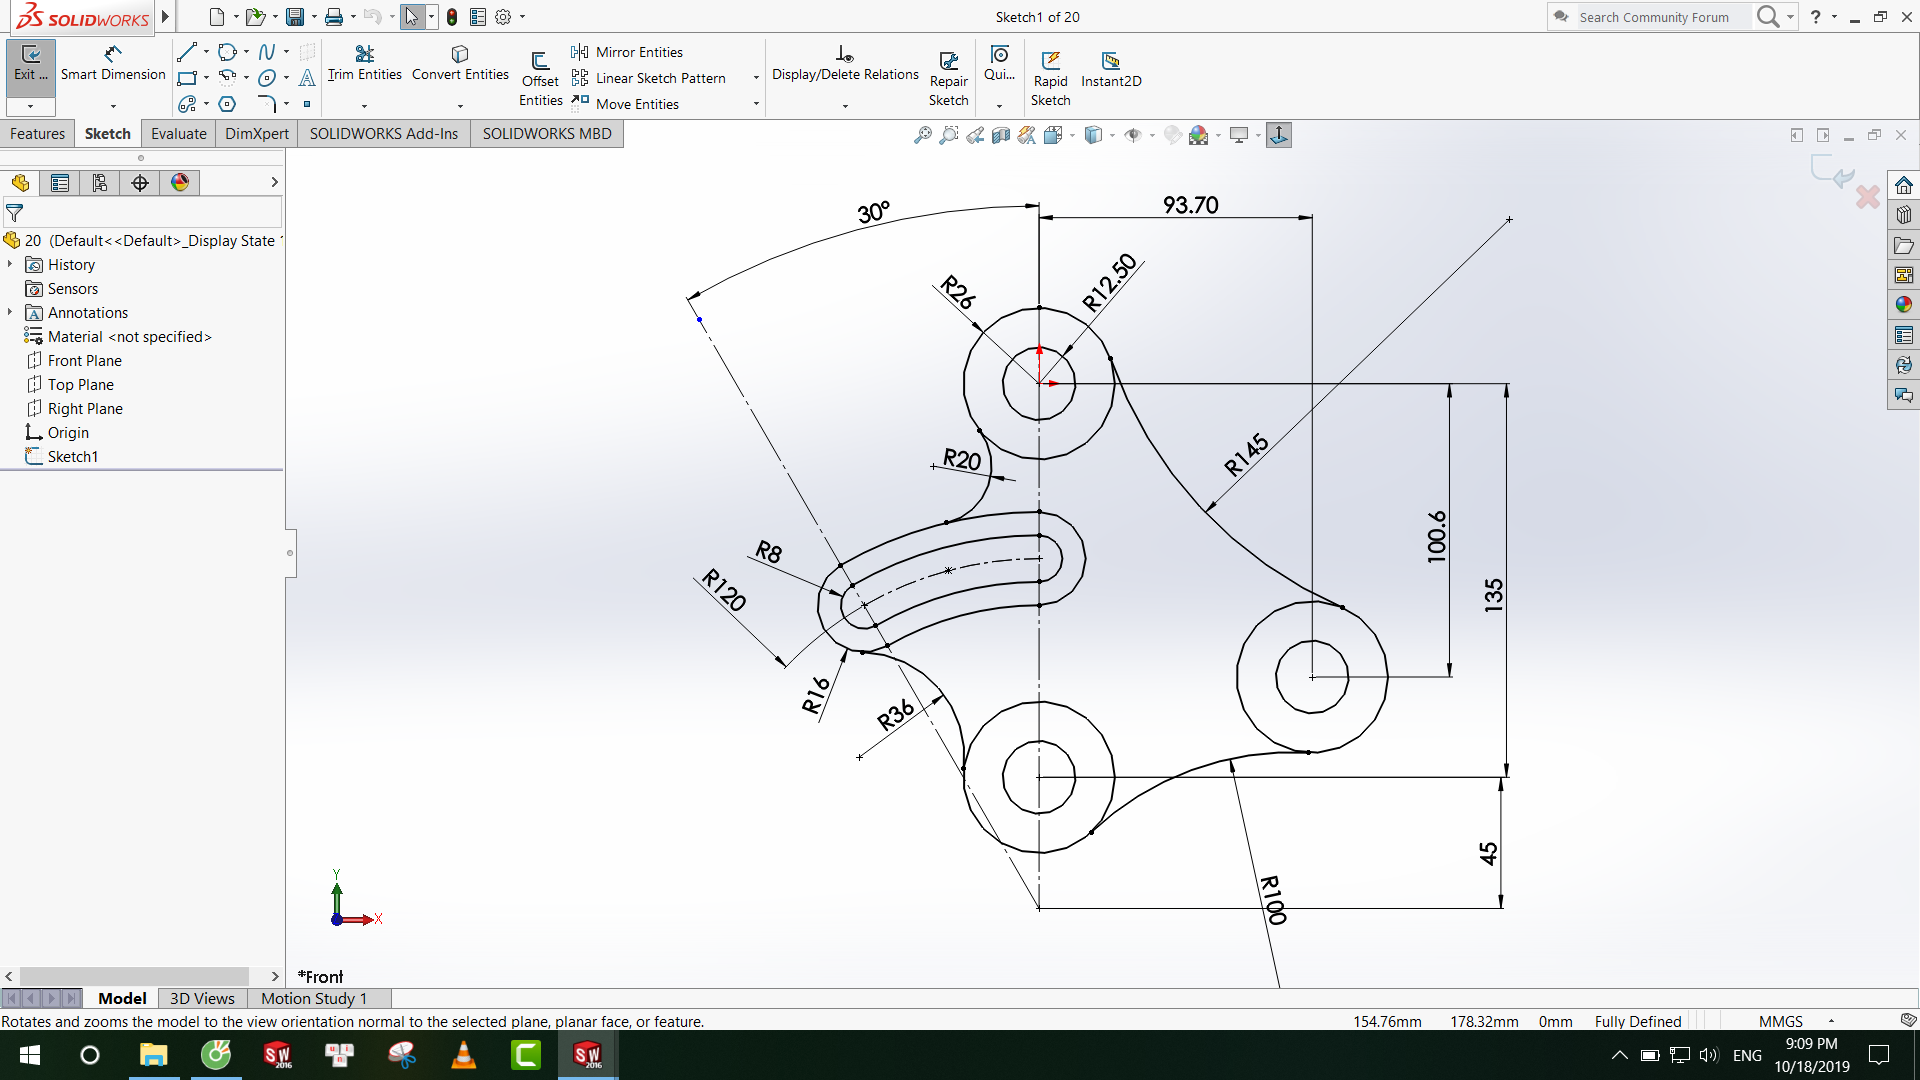Expand the History tree node
The image size is (1920, 1080).
tap(10, 264)
